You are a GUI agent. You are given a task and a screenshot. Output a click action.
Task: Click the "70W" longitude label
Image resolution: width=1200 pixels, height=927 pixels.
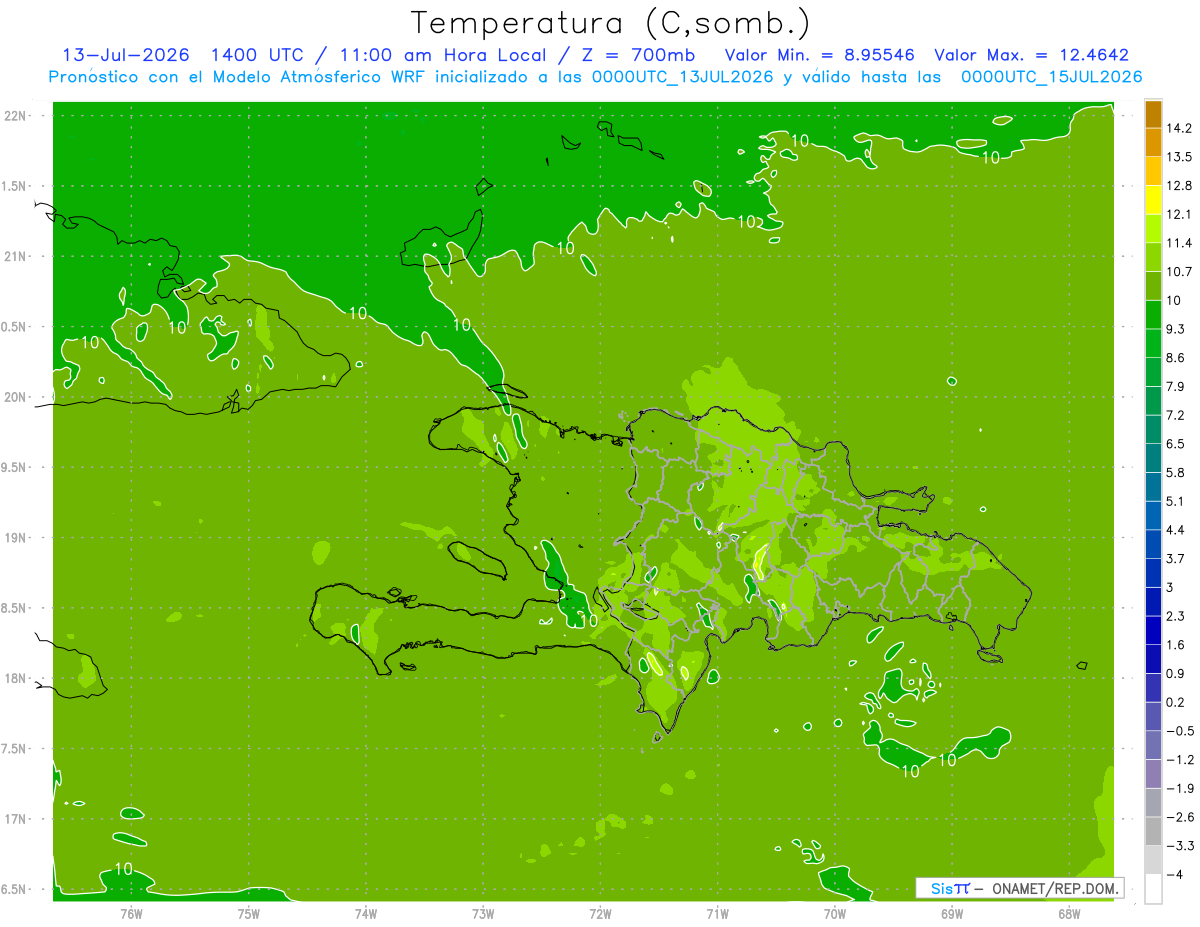click(834, 914)
